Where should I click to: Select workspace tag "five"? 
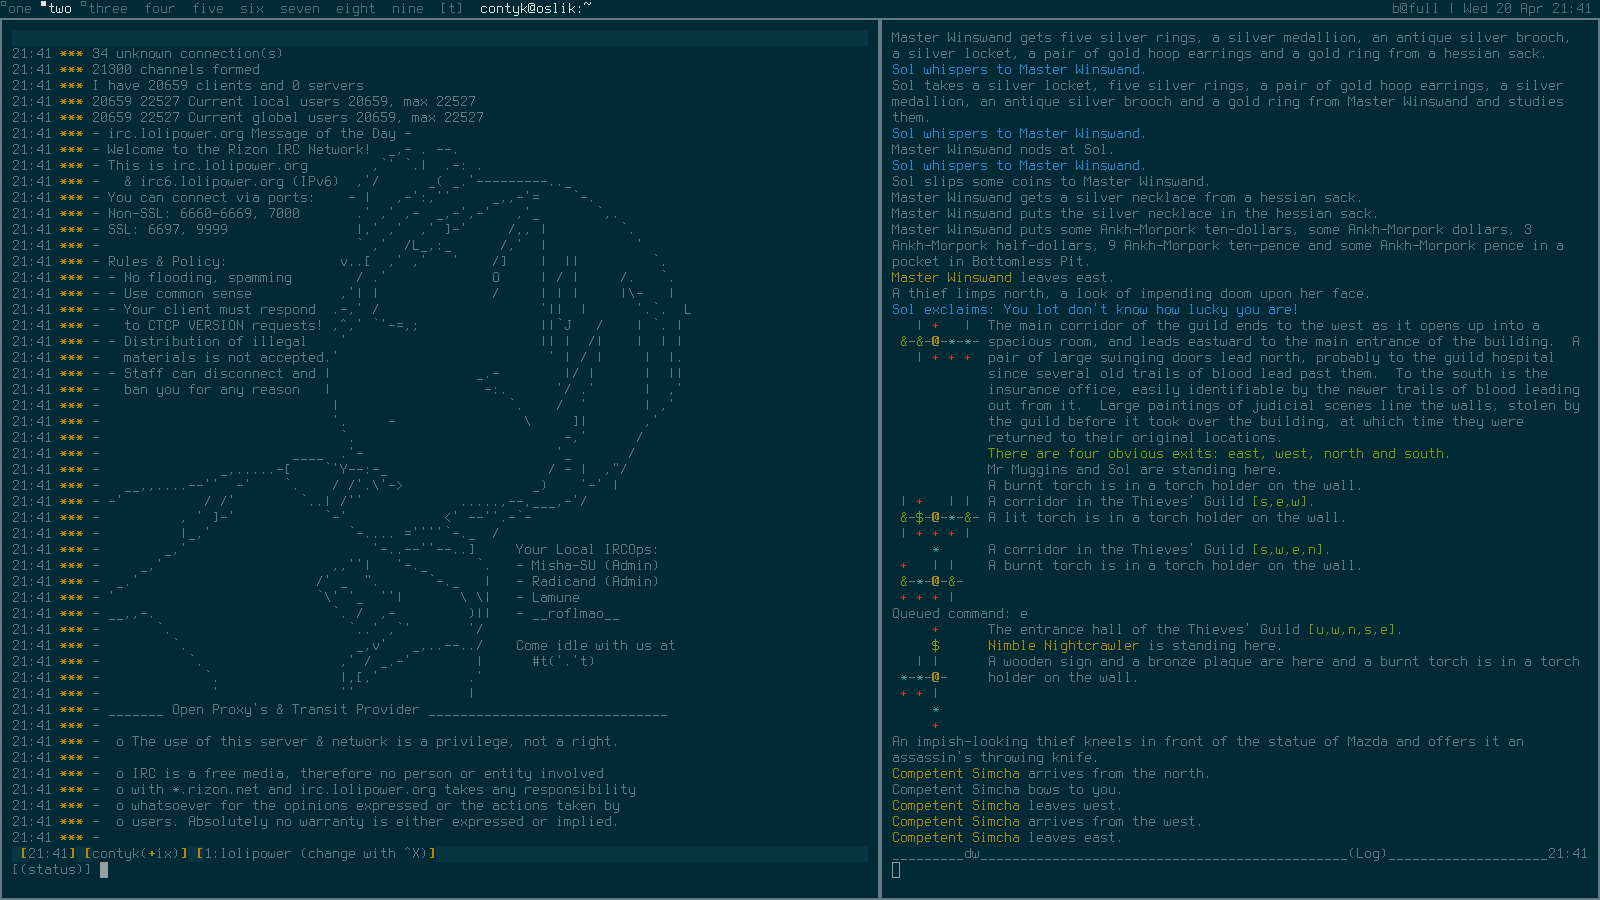coord(207,8)
